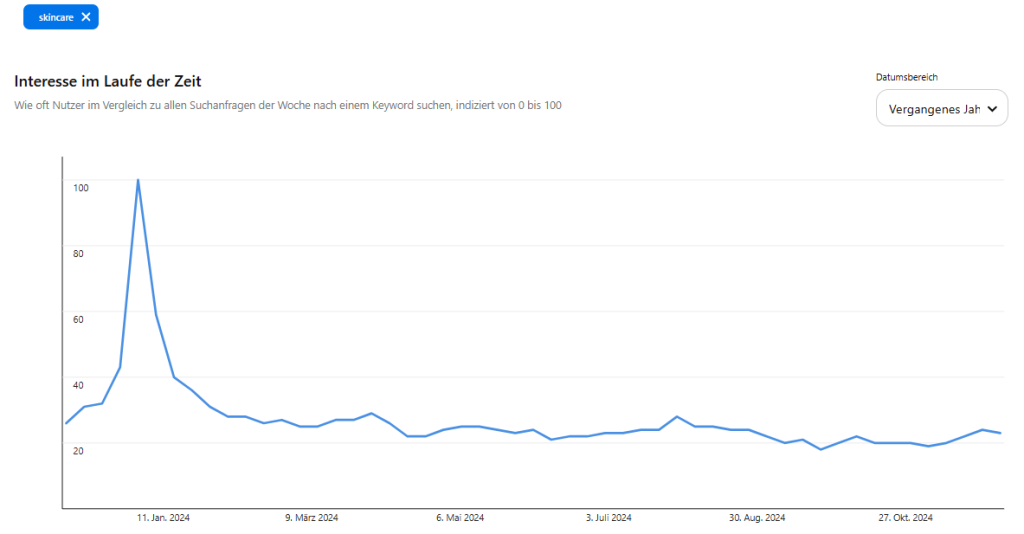Click the 6. Mai 2024 x-axis label
The image size is (1024, 534).
click(x=460, y=518)
